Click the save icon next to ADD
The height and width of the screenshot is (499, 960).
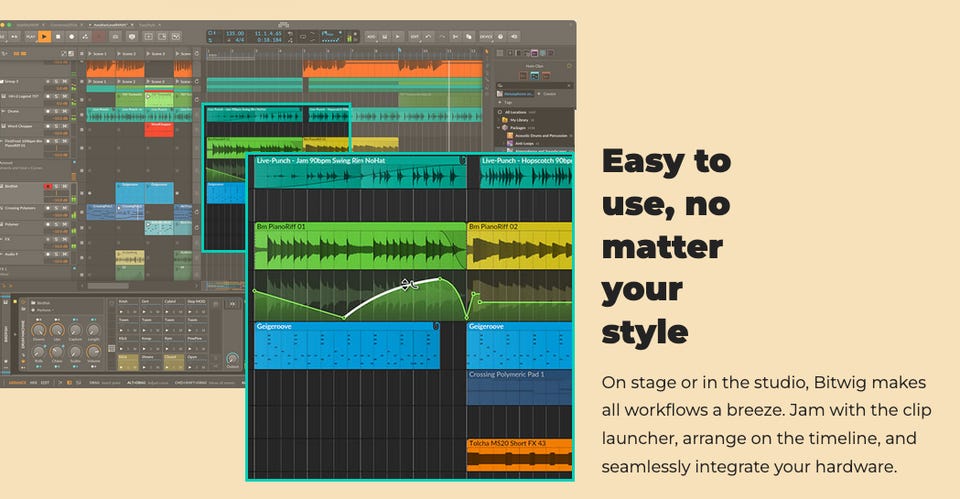tap(384, 37)
